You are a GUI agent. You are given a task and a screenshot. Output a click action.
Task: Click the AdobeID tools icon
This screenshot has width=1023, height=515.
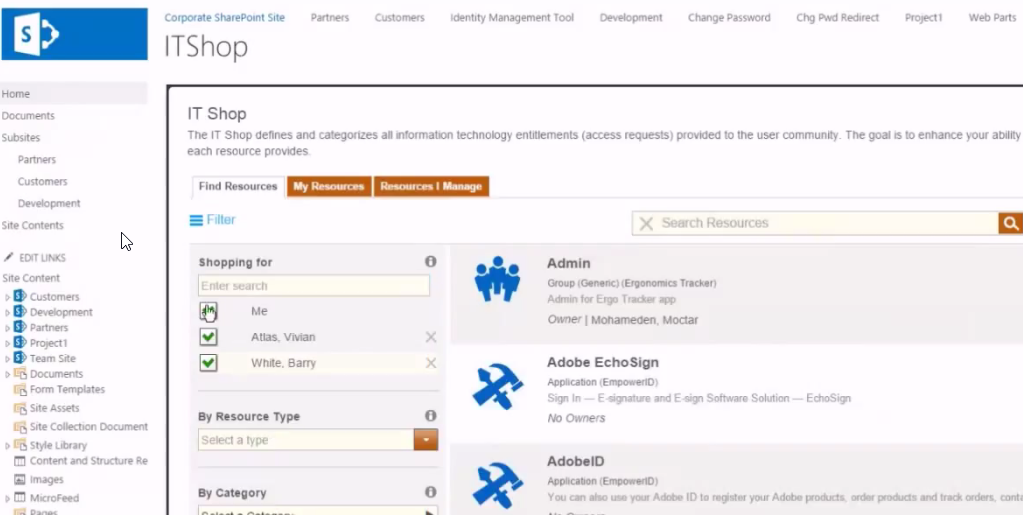pyautogui.click(x=497, y=484)
